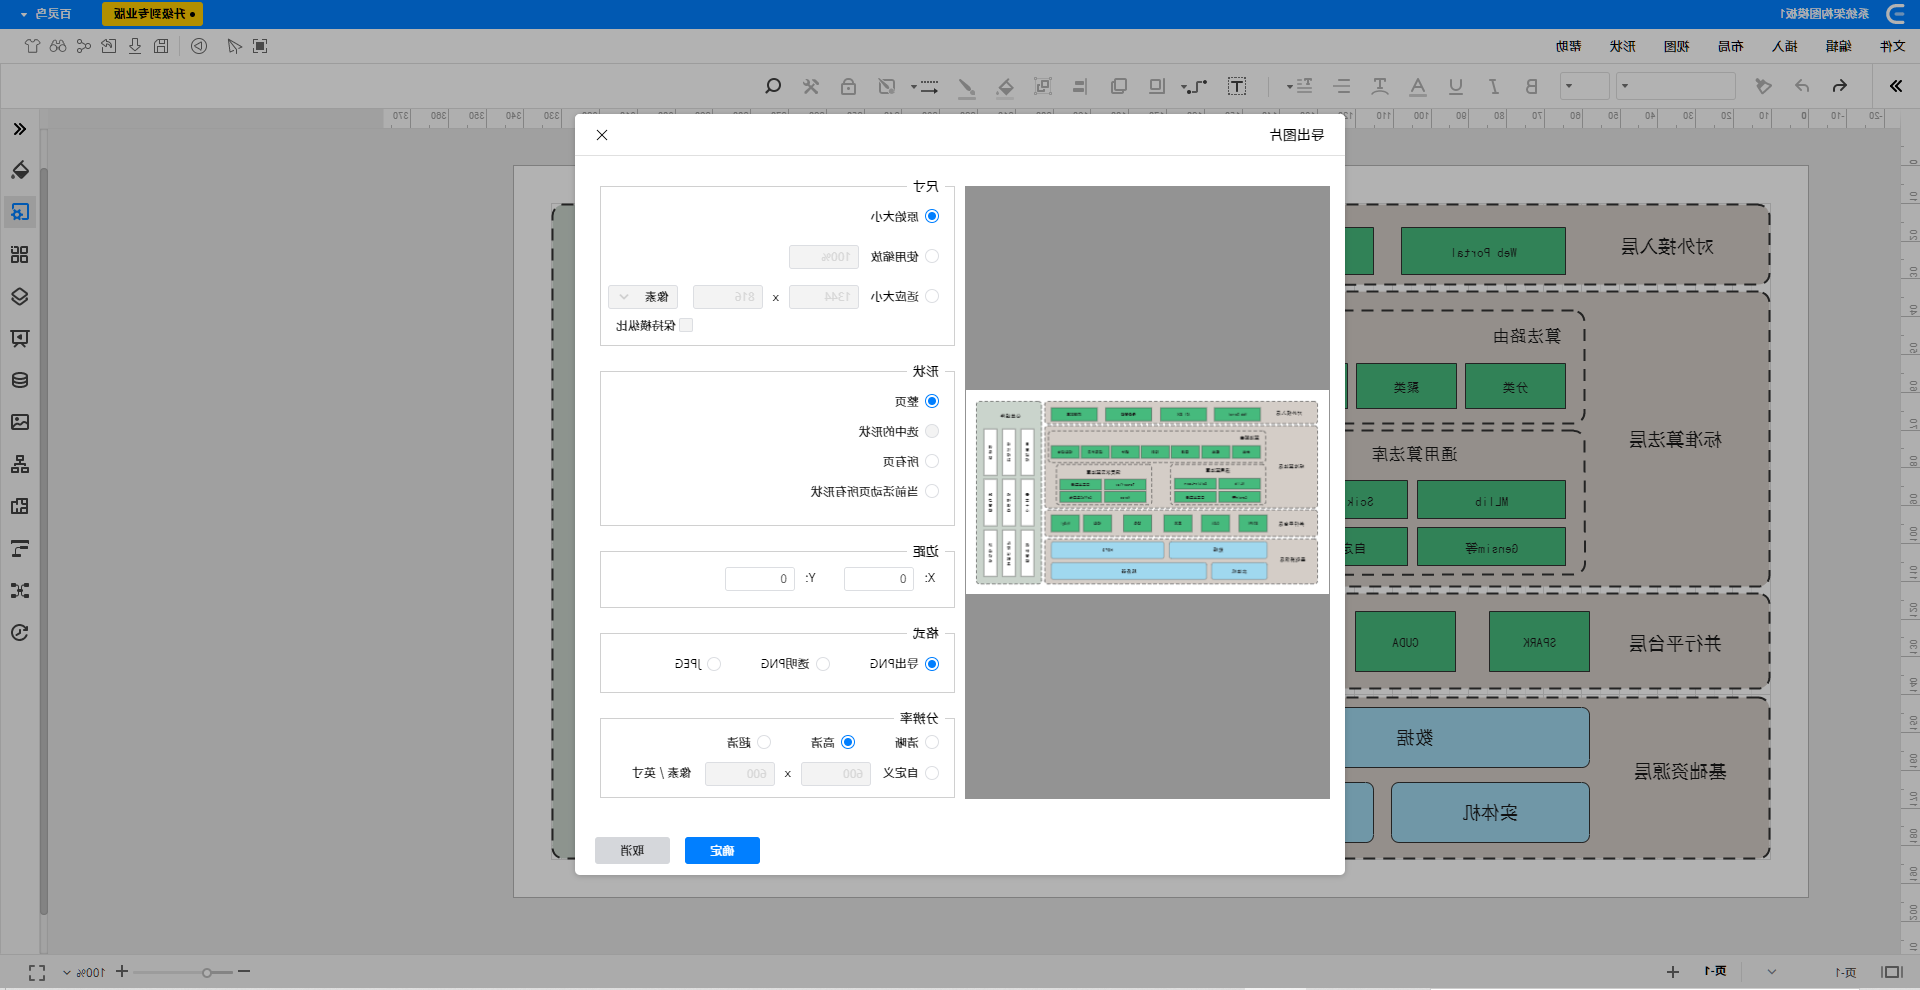The width and height of the screenshot is (1920, 990).
Task: Collapse the toolbar with double chevron
Action: 1896,86
